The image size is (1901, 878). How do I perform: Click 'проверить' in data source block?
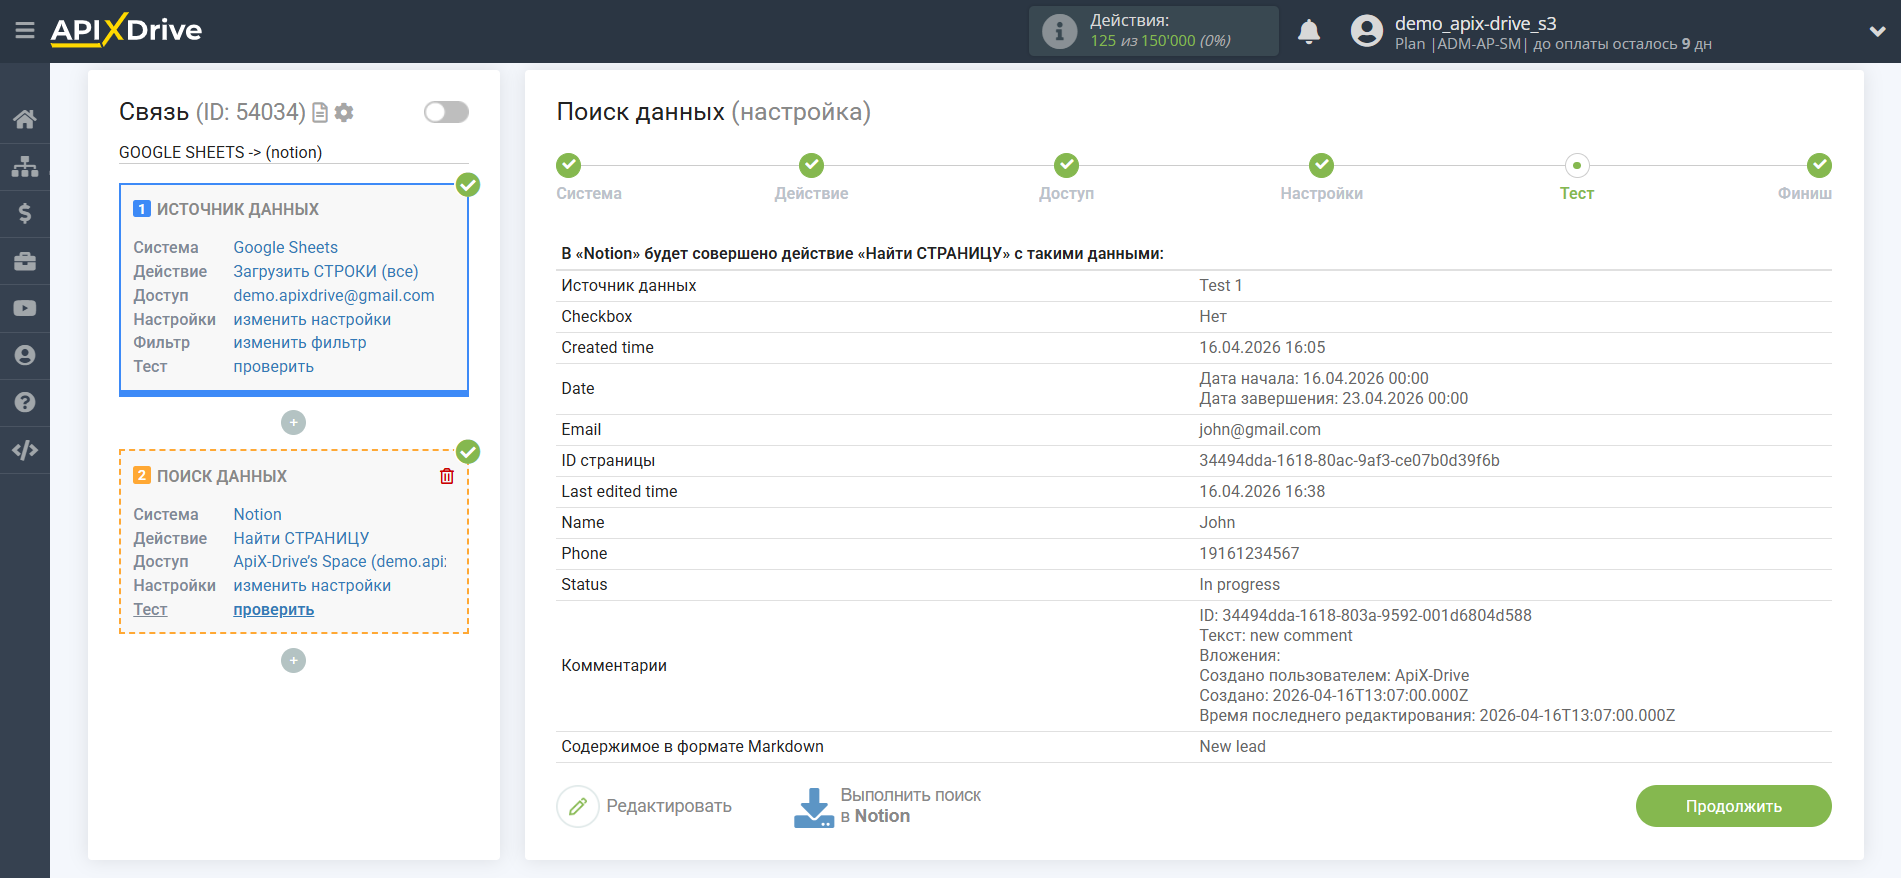pos(273,366)
